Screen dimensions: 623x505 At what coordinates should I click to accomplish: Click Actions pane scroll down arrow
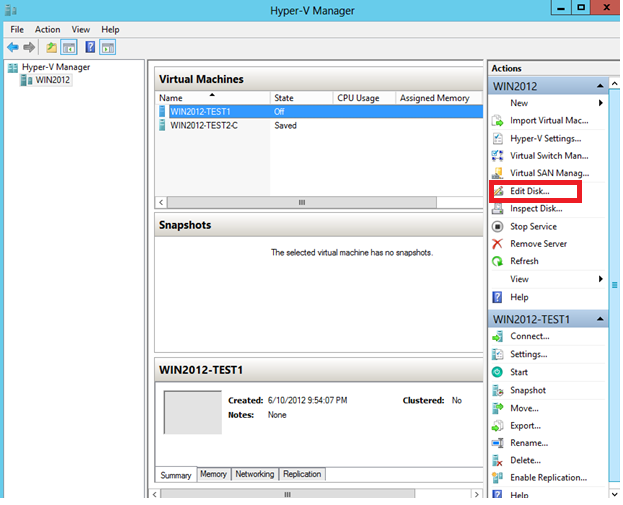click(614, 495)
